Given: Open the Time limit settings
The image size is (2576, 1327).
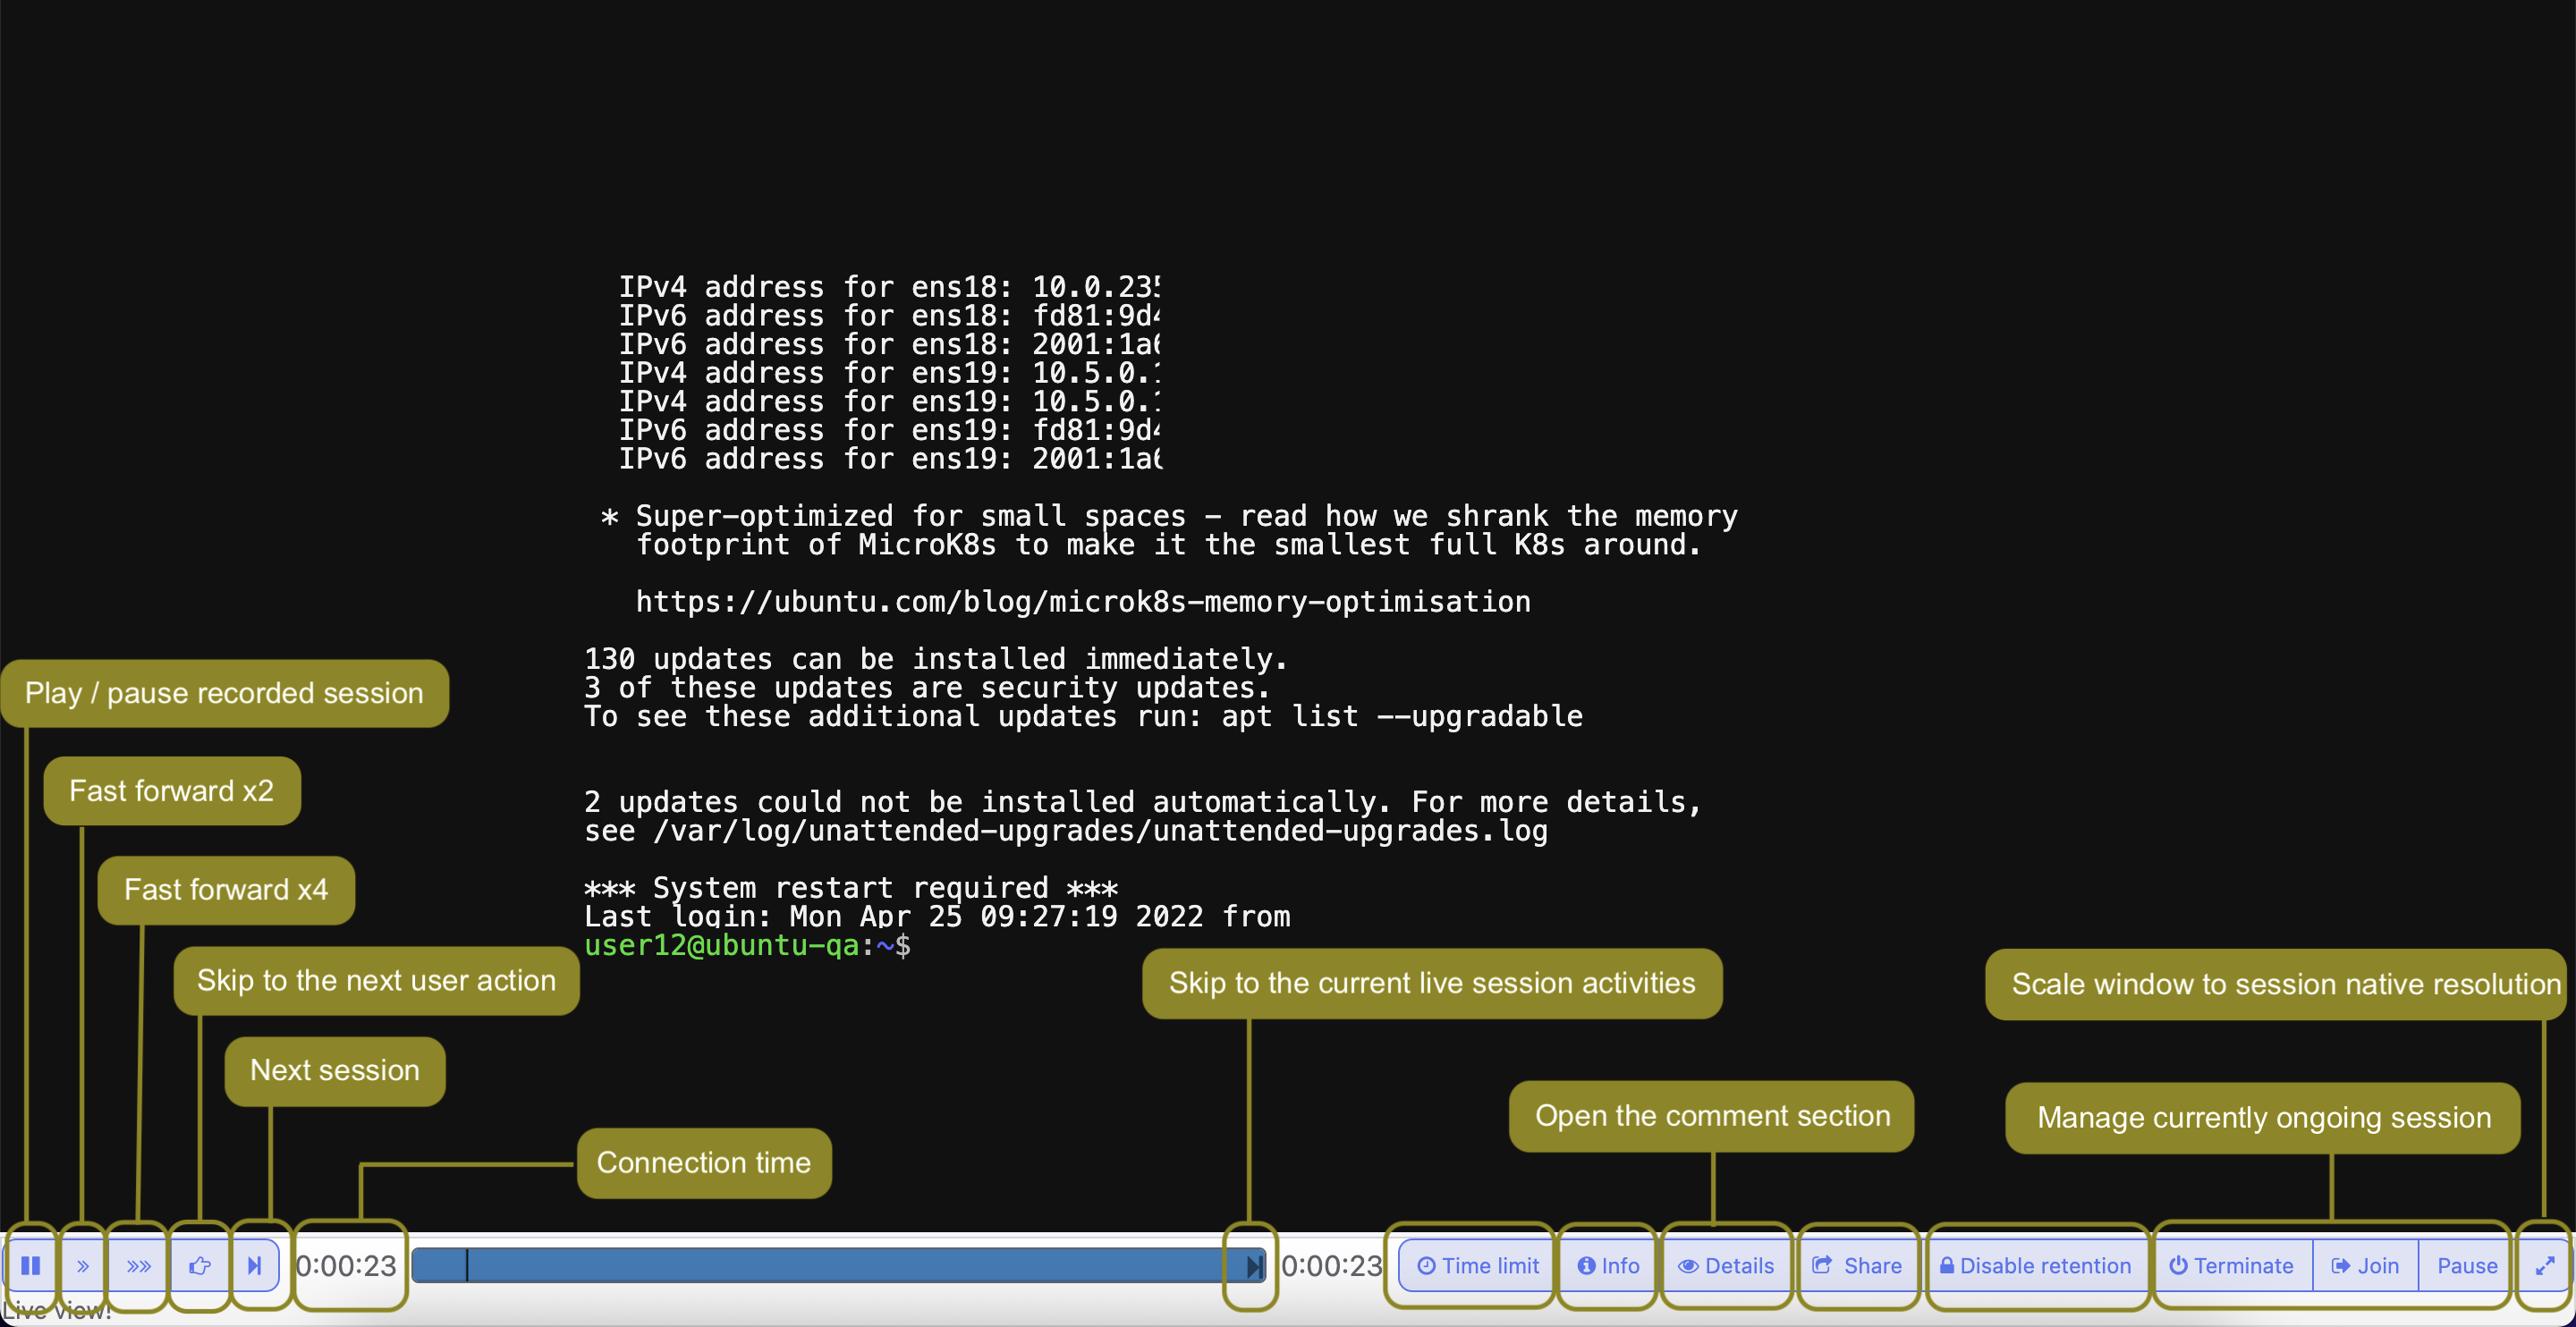Looking at the screenshot, I should click(x=1477, y=1266).
